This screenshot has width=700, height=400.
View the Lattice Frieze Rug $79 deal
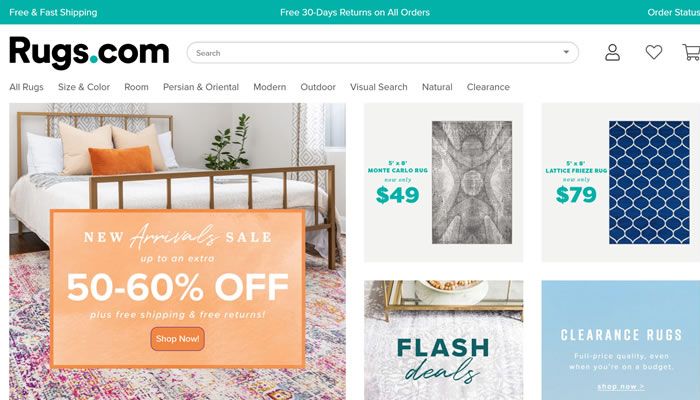tap(621, 183)
